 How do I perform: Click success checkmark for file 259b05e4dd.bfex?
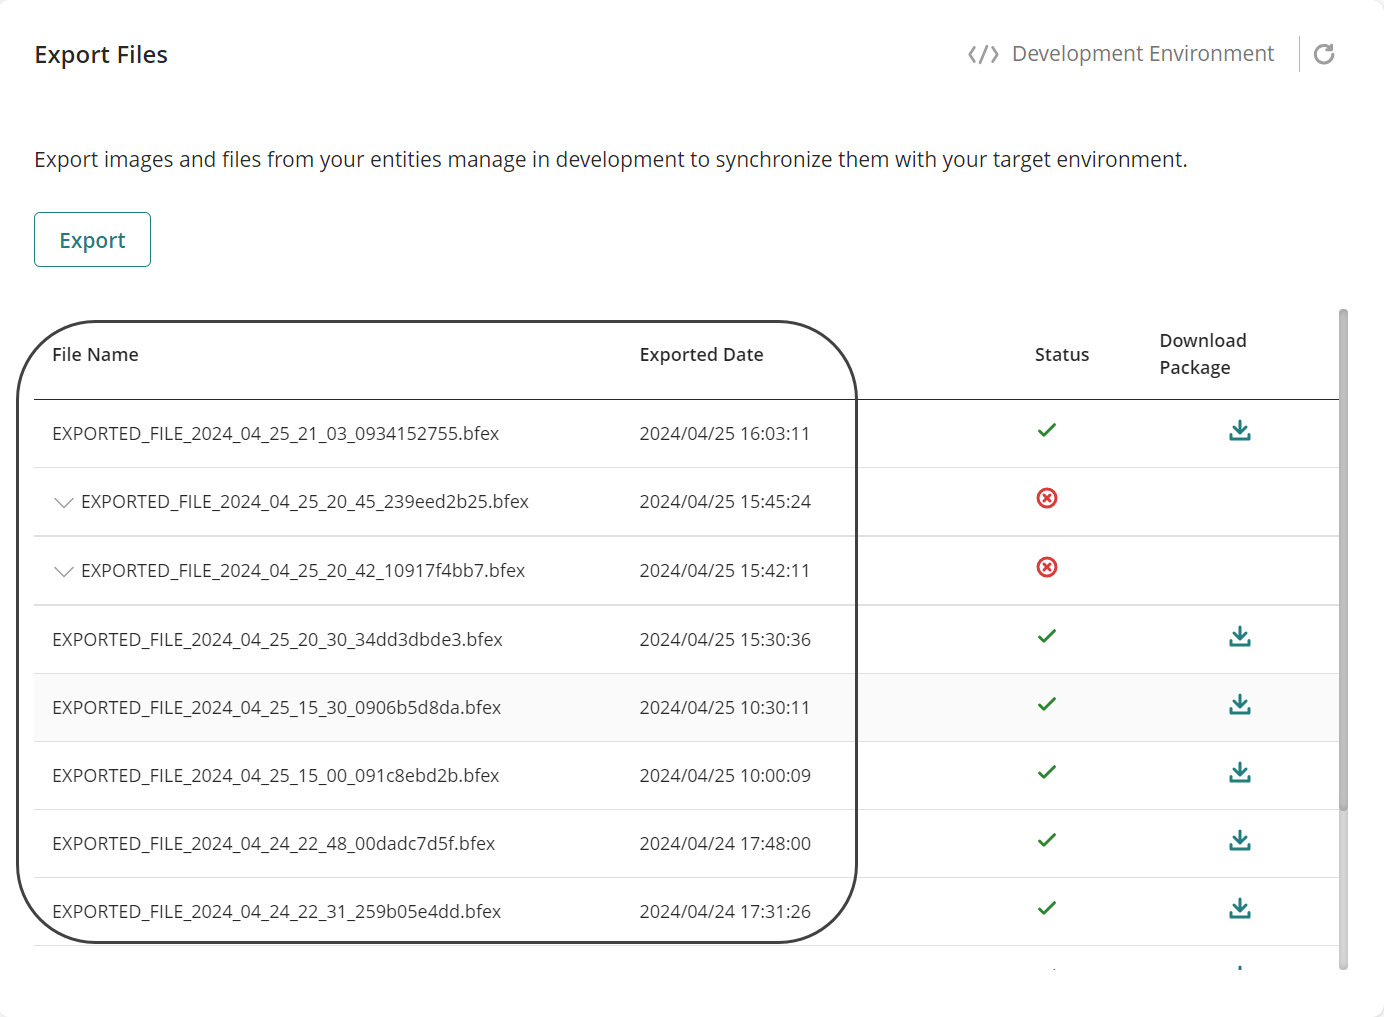[1047, 908]
